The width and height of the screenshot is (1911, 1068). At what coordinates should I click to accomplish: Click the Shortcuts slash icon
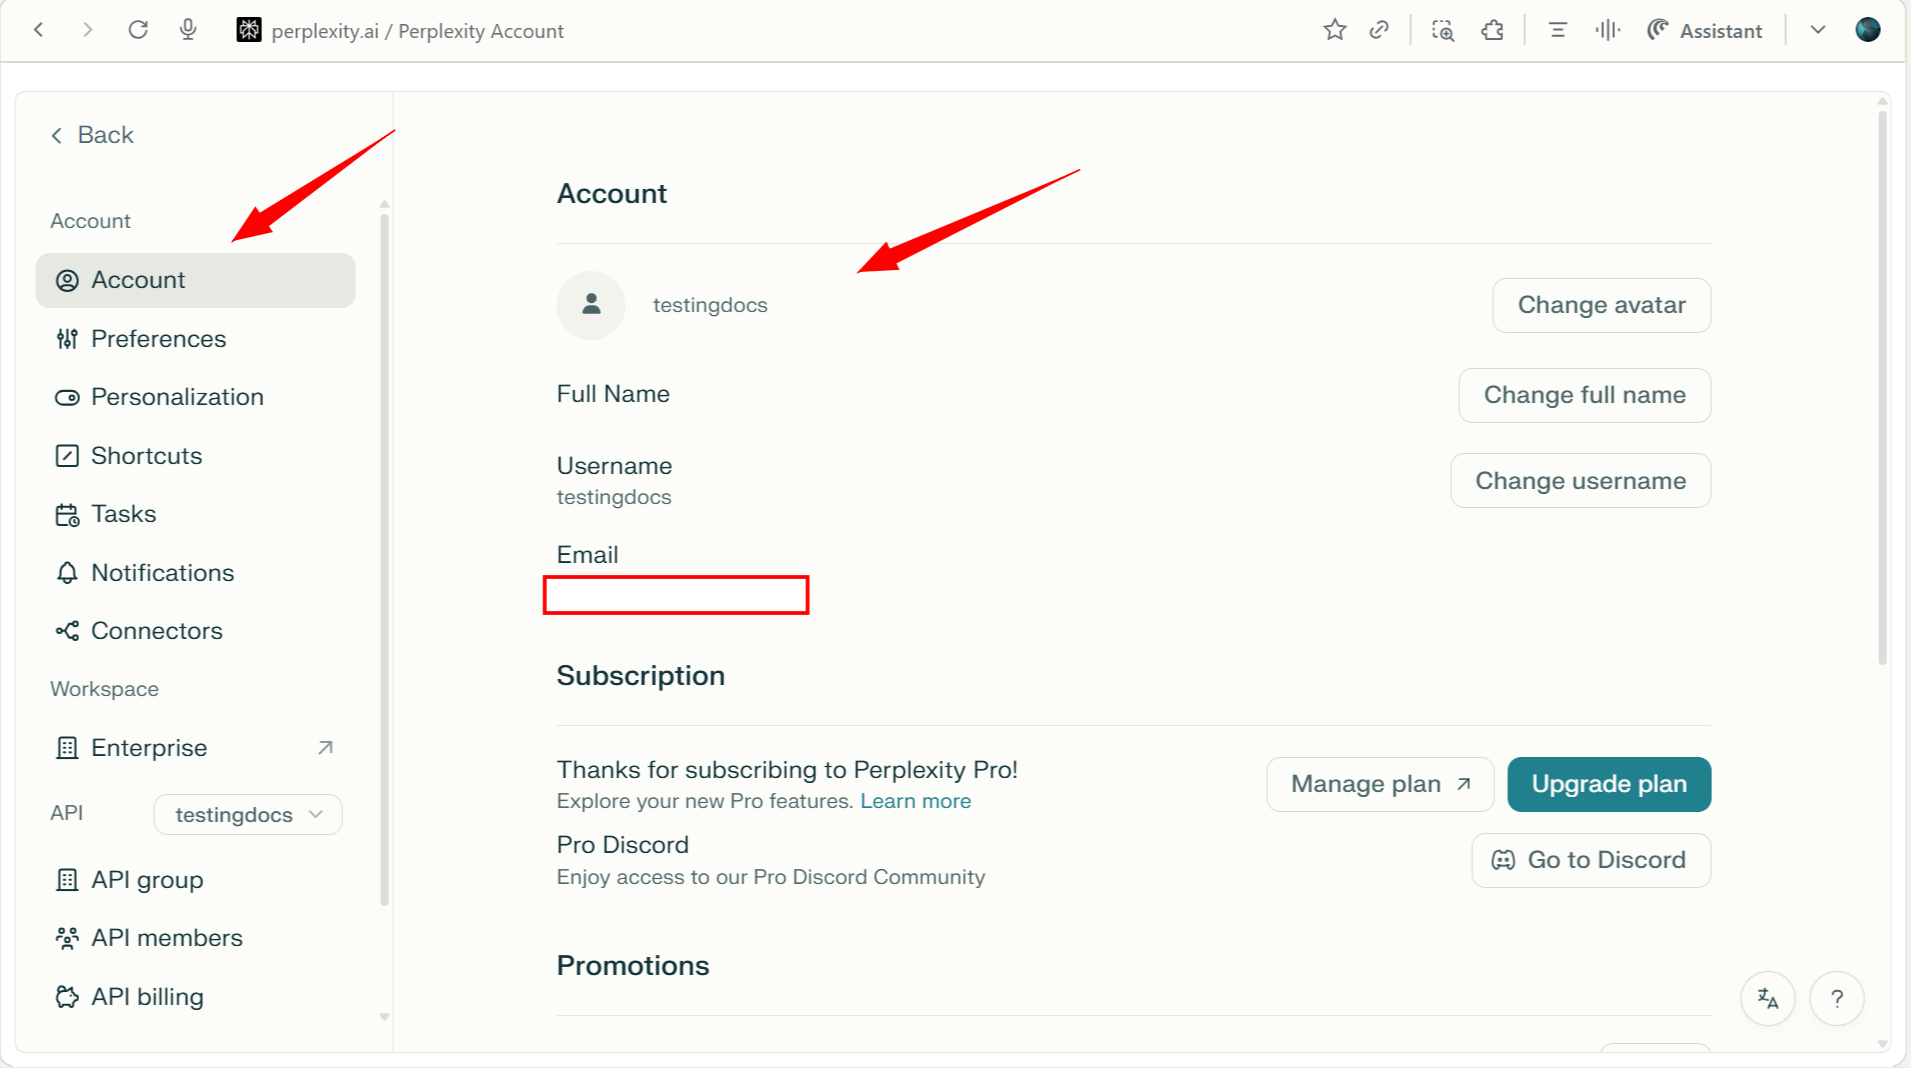pyautogui.click(x=67, y=456)
